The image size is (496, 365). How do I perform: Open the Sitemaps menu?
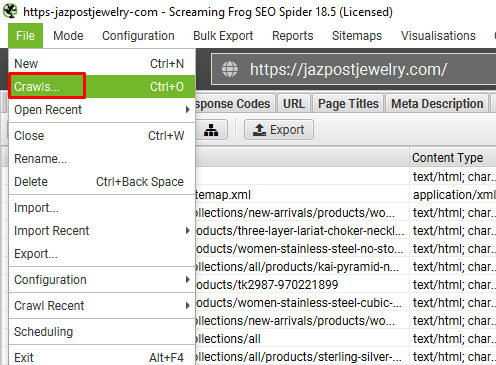(357, 36)
